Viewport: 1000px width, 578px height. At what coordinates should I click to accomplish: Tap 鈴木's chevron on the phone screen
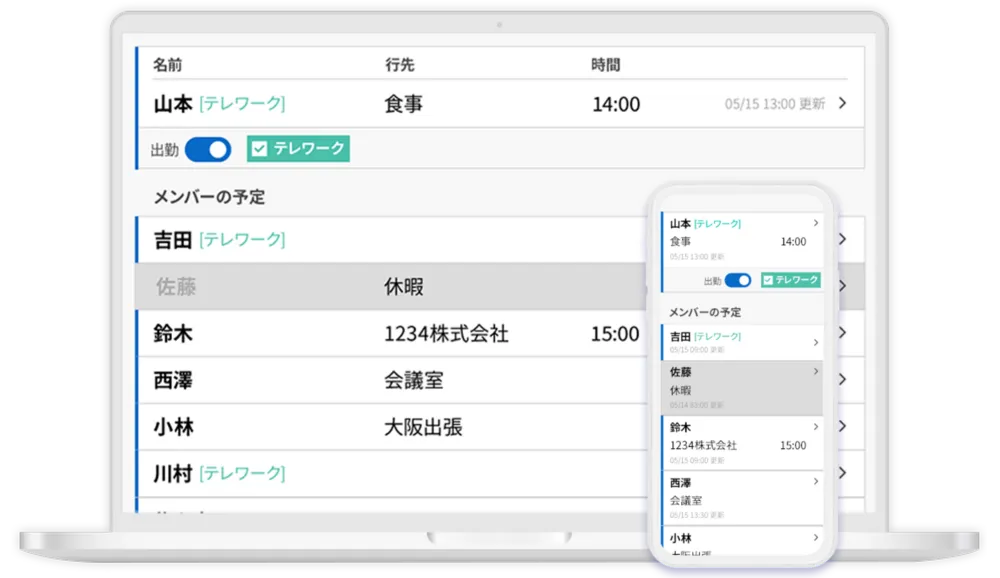(x=816, y=427)
